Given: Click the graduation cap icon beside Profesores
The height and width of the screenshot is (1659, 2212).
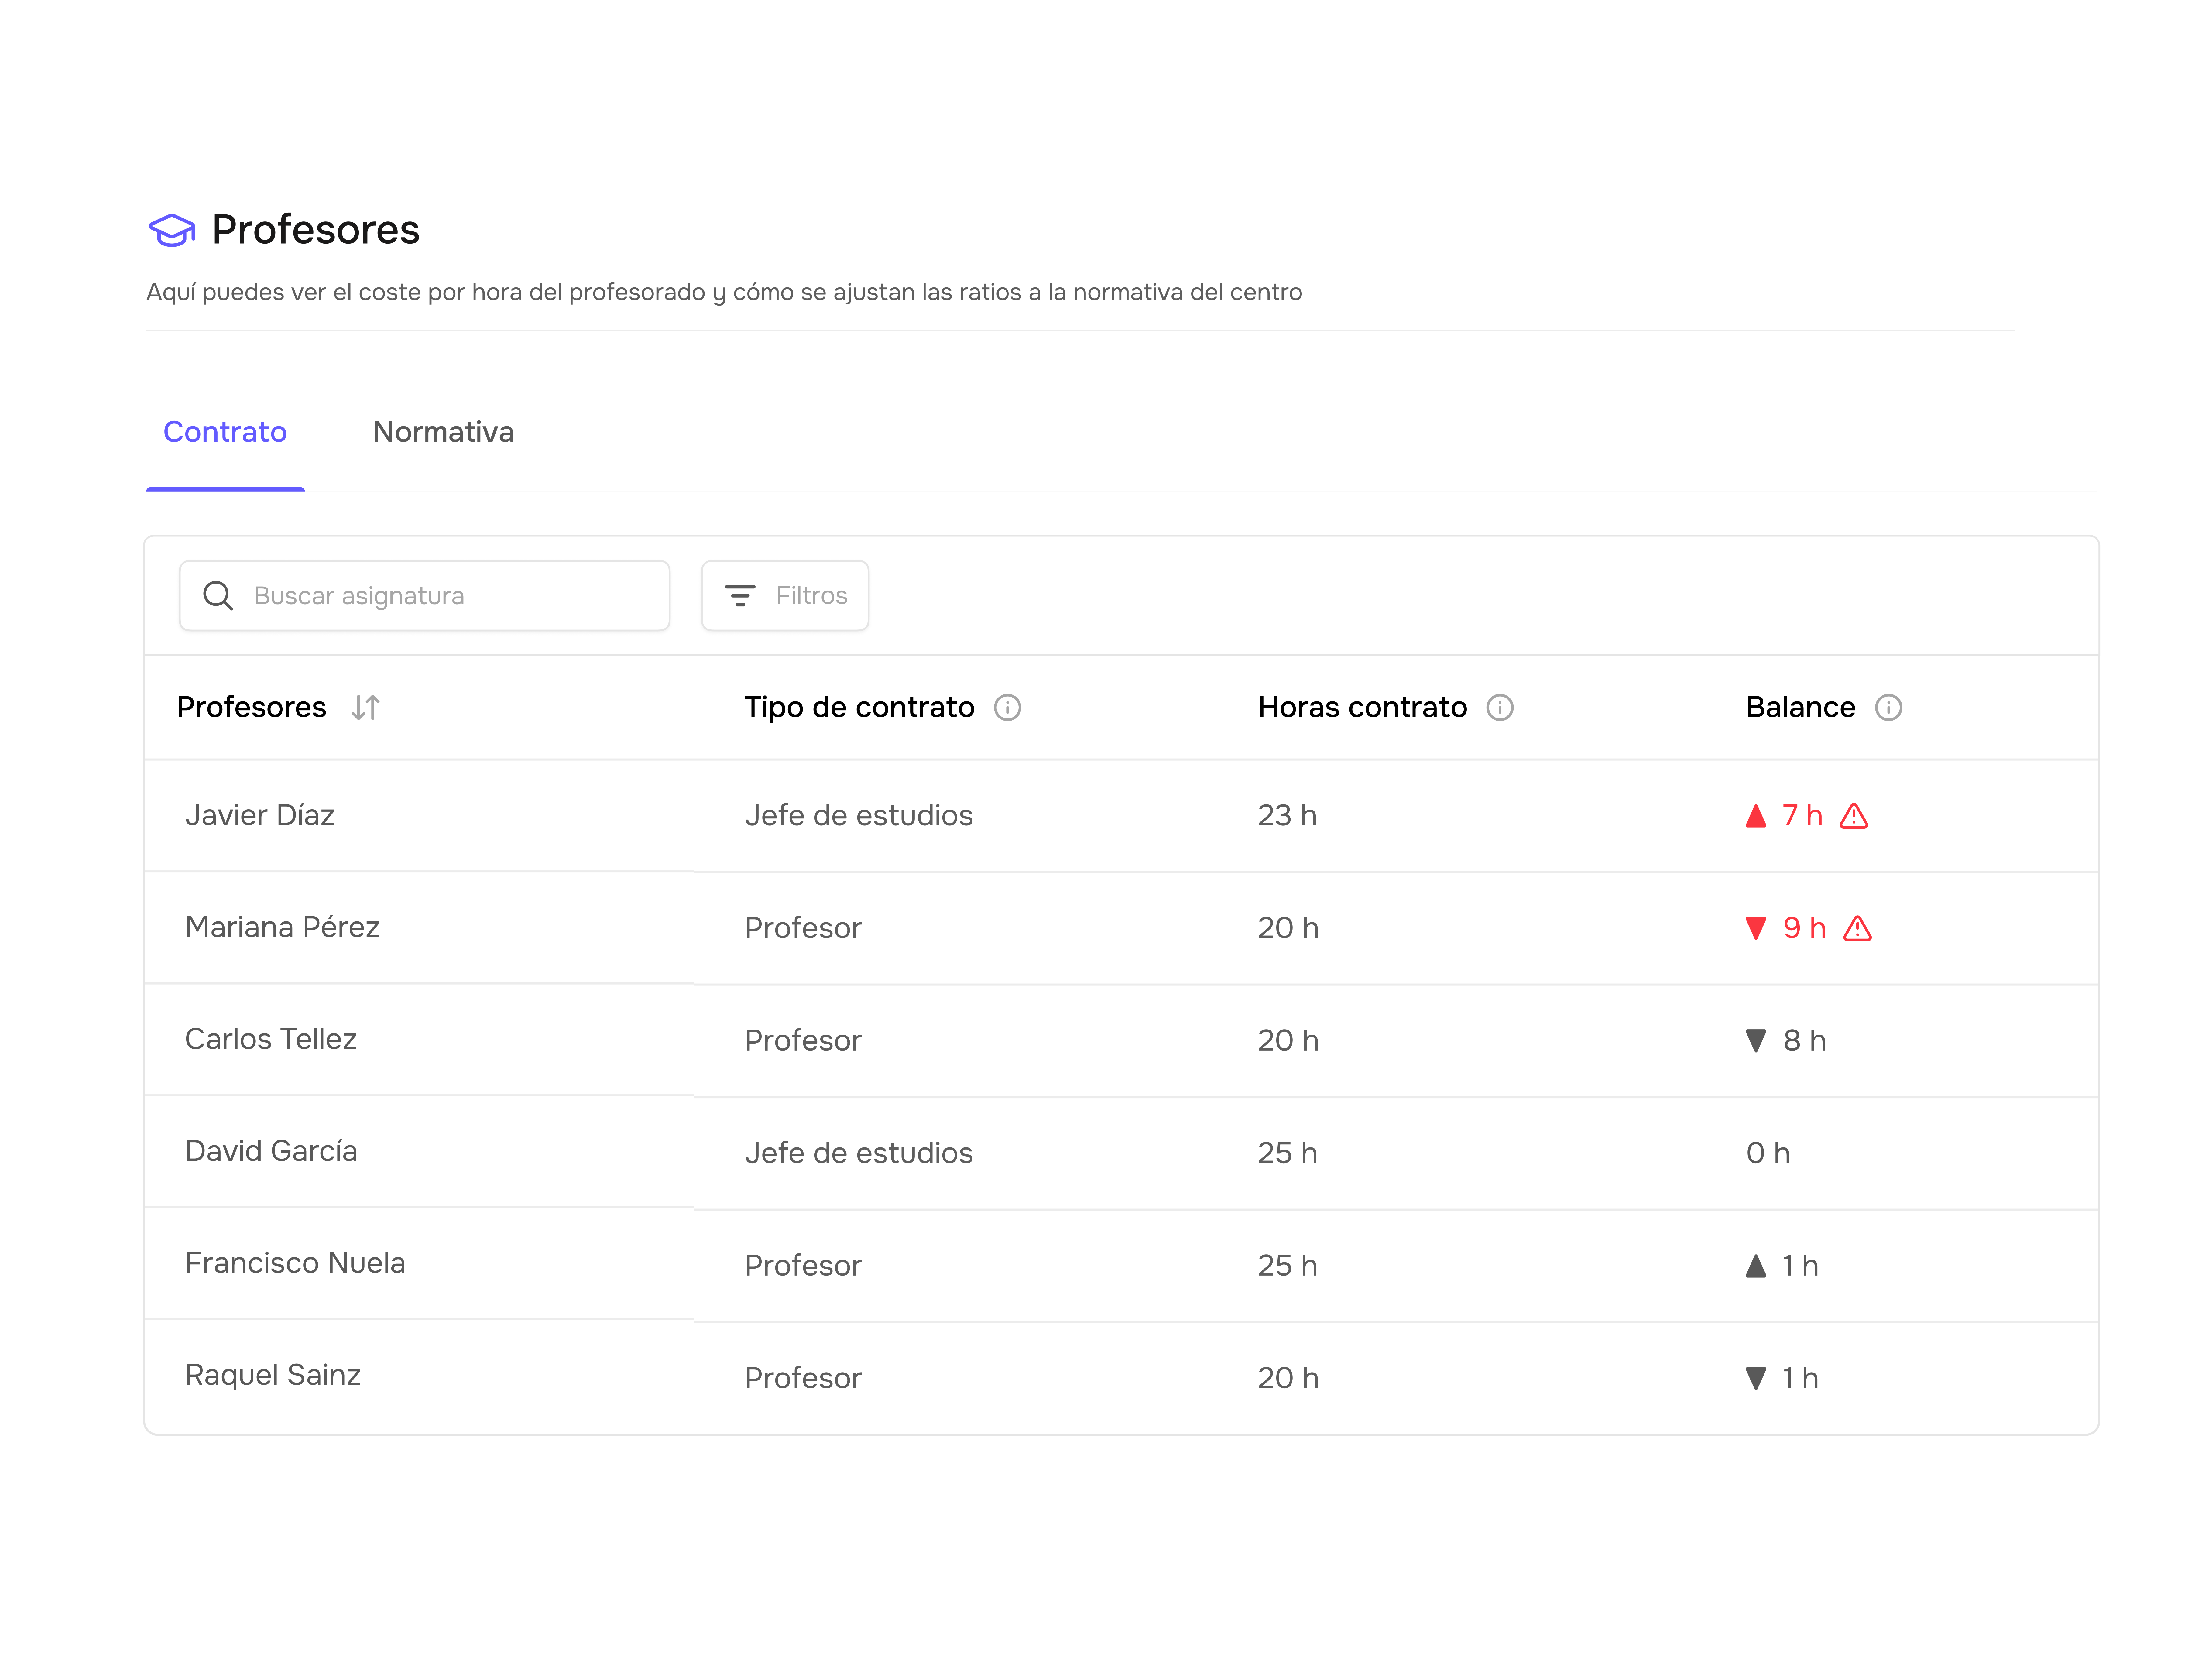Looking at the screenshot, I should pos(172,230).
